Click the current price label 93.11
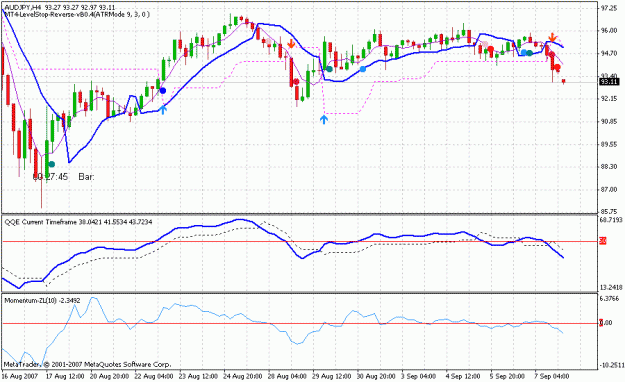Screen dimensions: 625x382 pos(609,82)
